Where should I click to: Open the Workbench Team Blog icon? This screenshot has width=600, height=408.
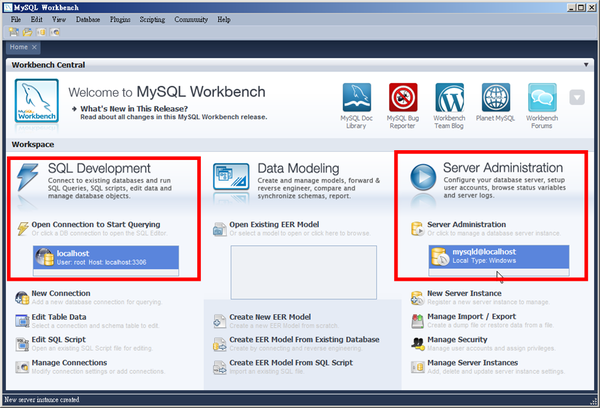click(x=449, y=97)
